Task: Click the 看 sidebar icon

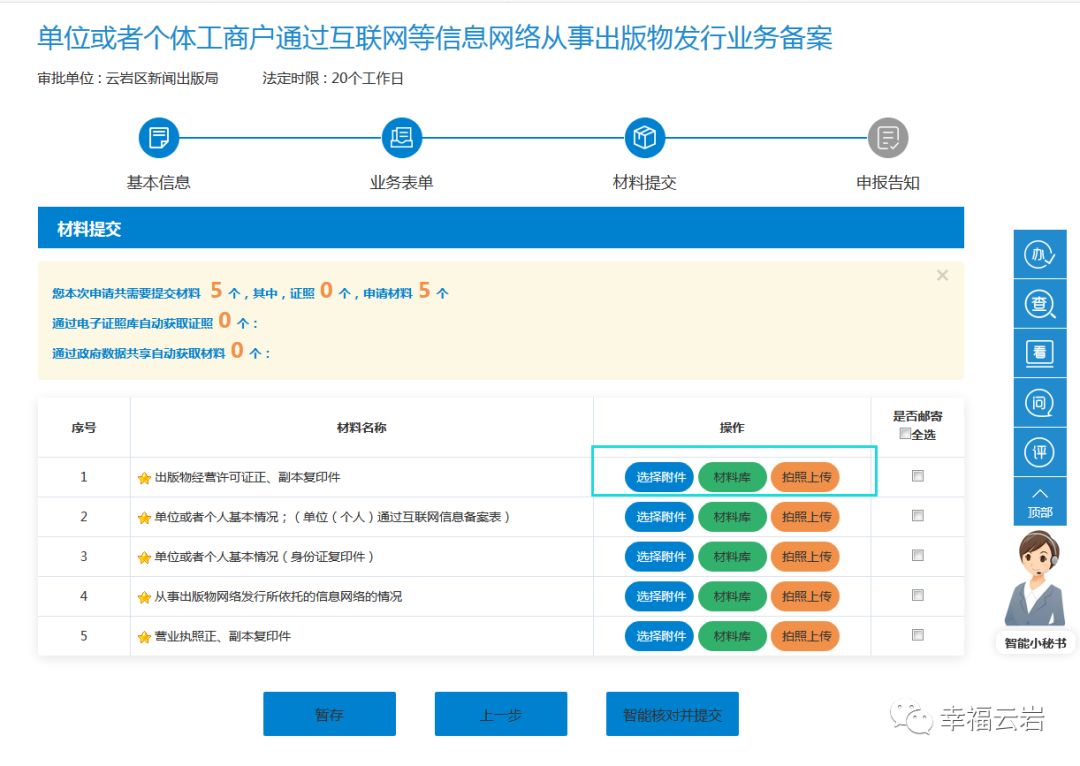Action: click(1040, 353)
